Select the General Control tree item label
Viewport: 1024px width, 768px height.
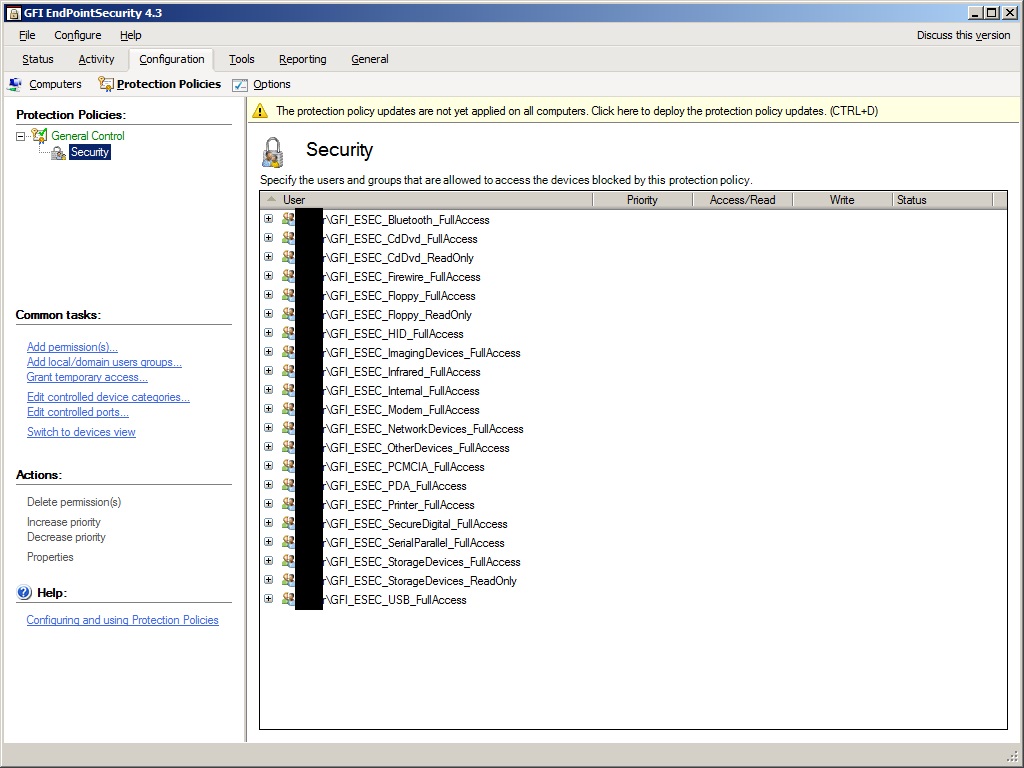[88, 135]
